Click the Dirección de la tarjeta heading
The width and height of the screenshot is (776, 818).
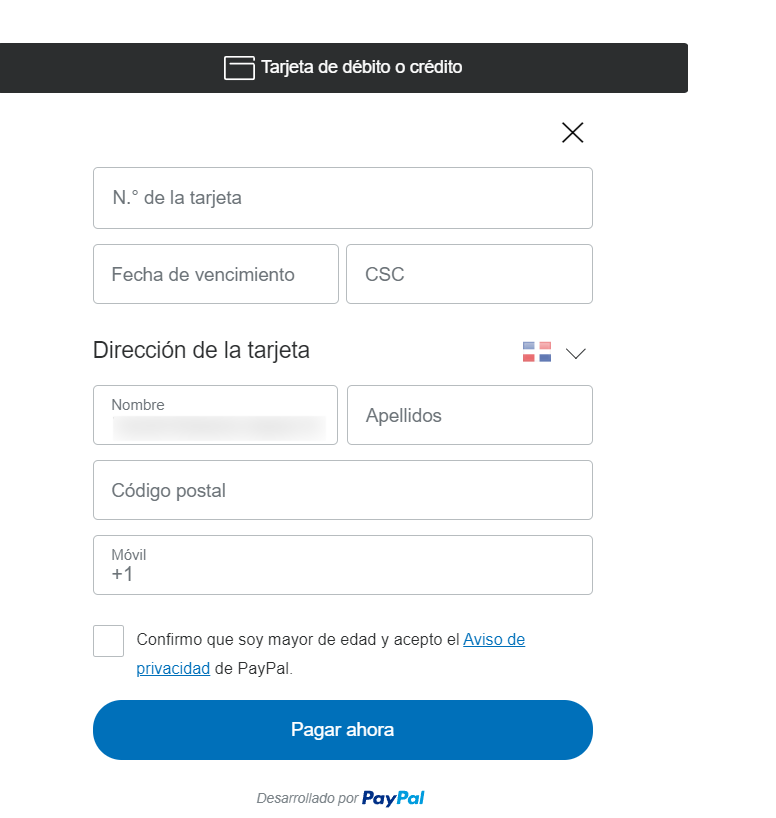pos(201,350)
